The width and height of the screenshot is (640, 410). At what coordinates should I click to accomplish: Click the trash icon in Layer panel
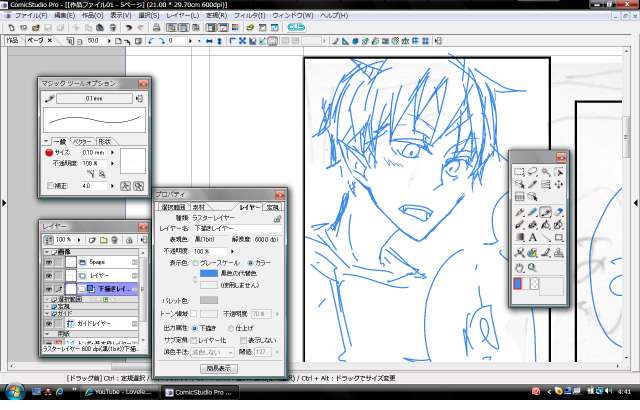115,240
